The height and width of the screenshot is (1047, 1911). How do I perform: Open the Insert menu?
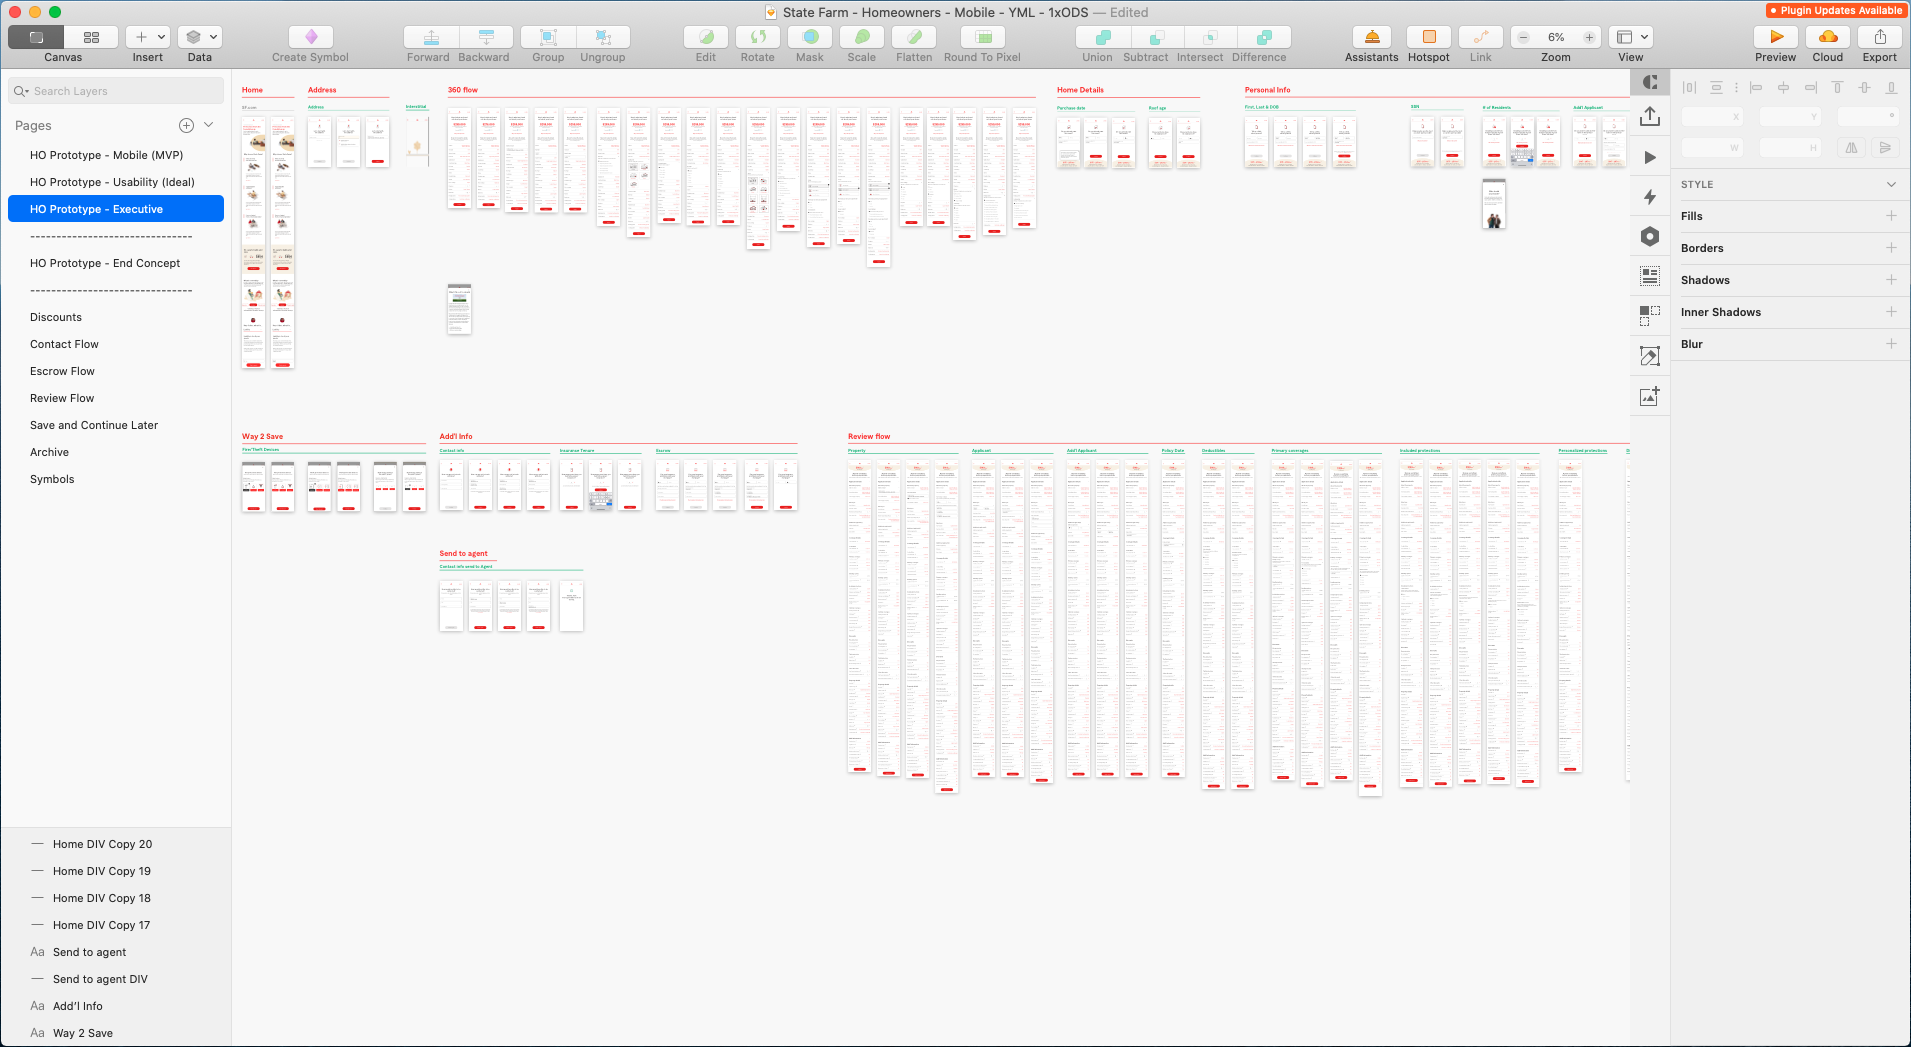point(147,36)
